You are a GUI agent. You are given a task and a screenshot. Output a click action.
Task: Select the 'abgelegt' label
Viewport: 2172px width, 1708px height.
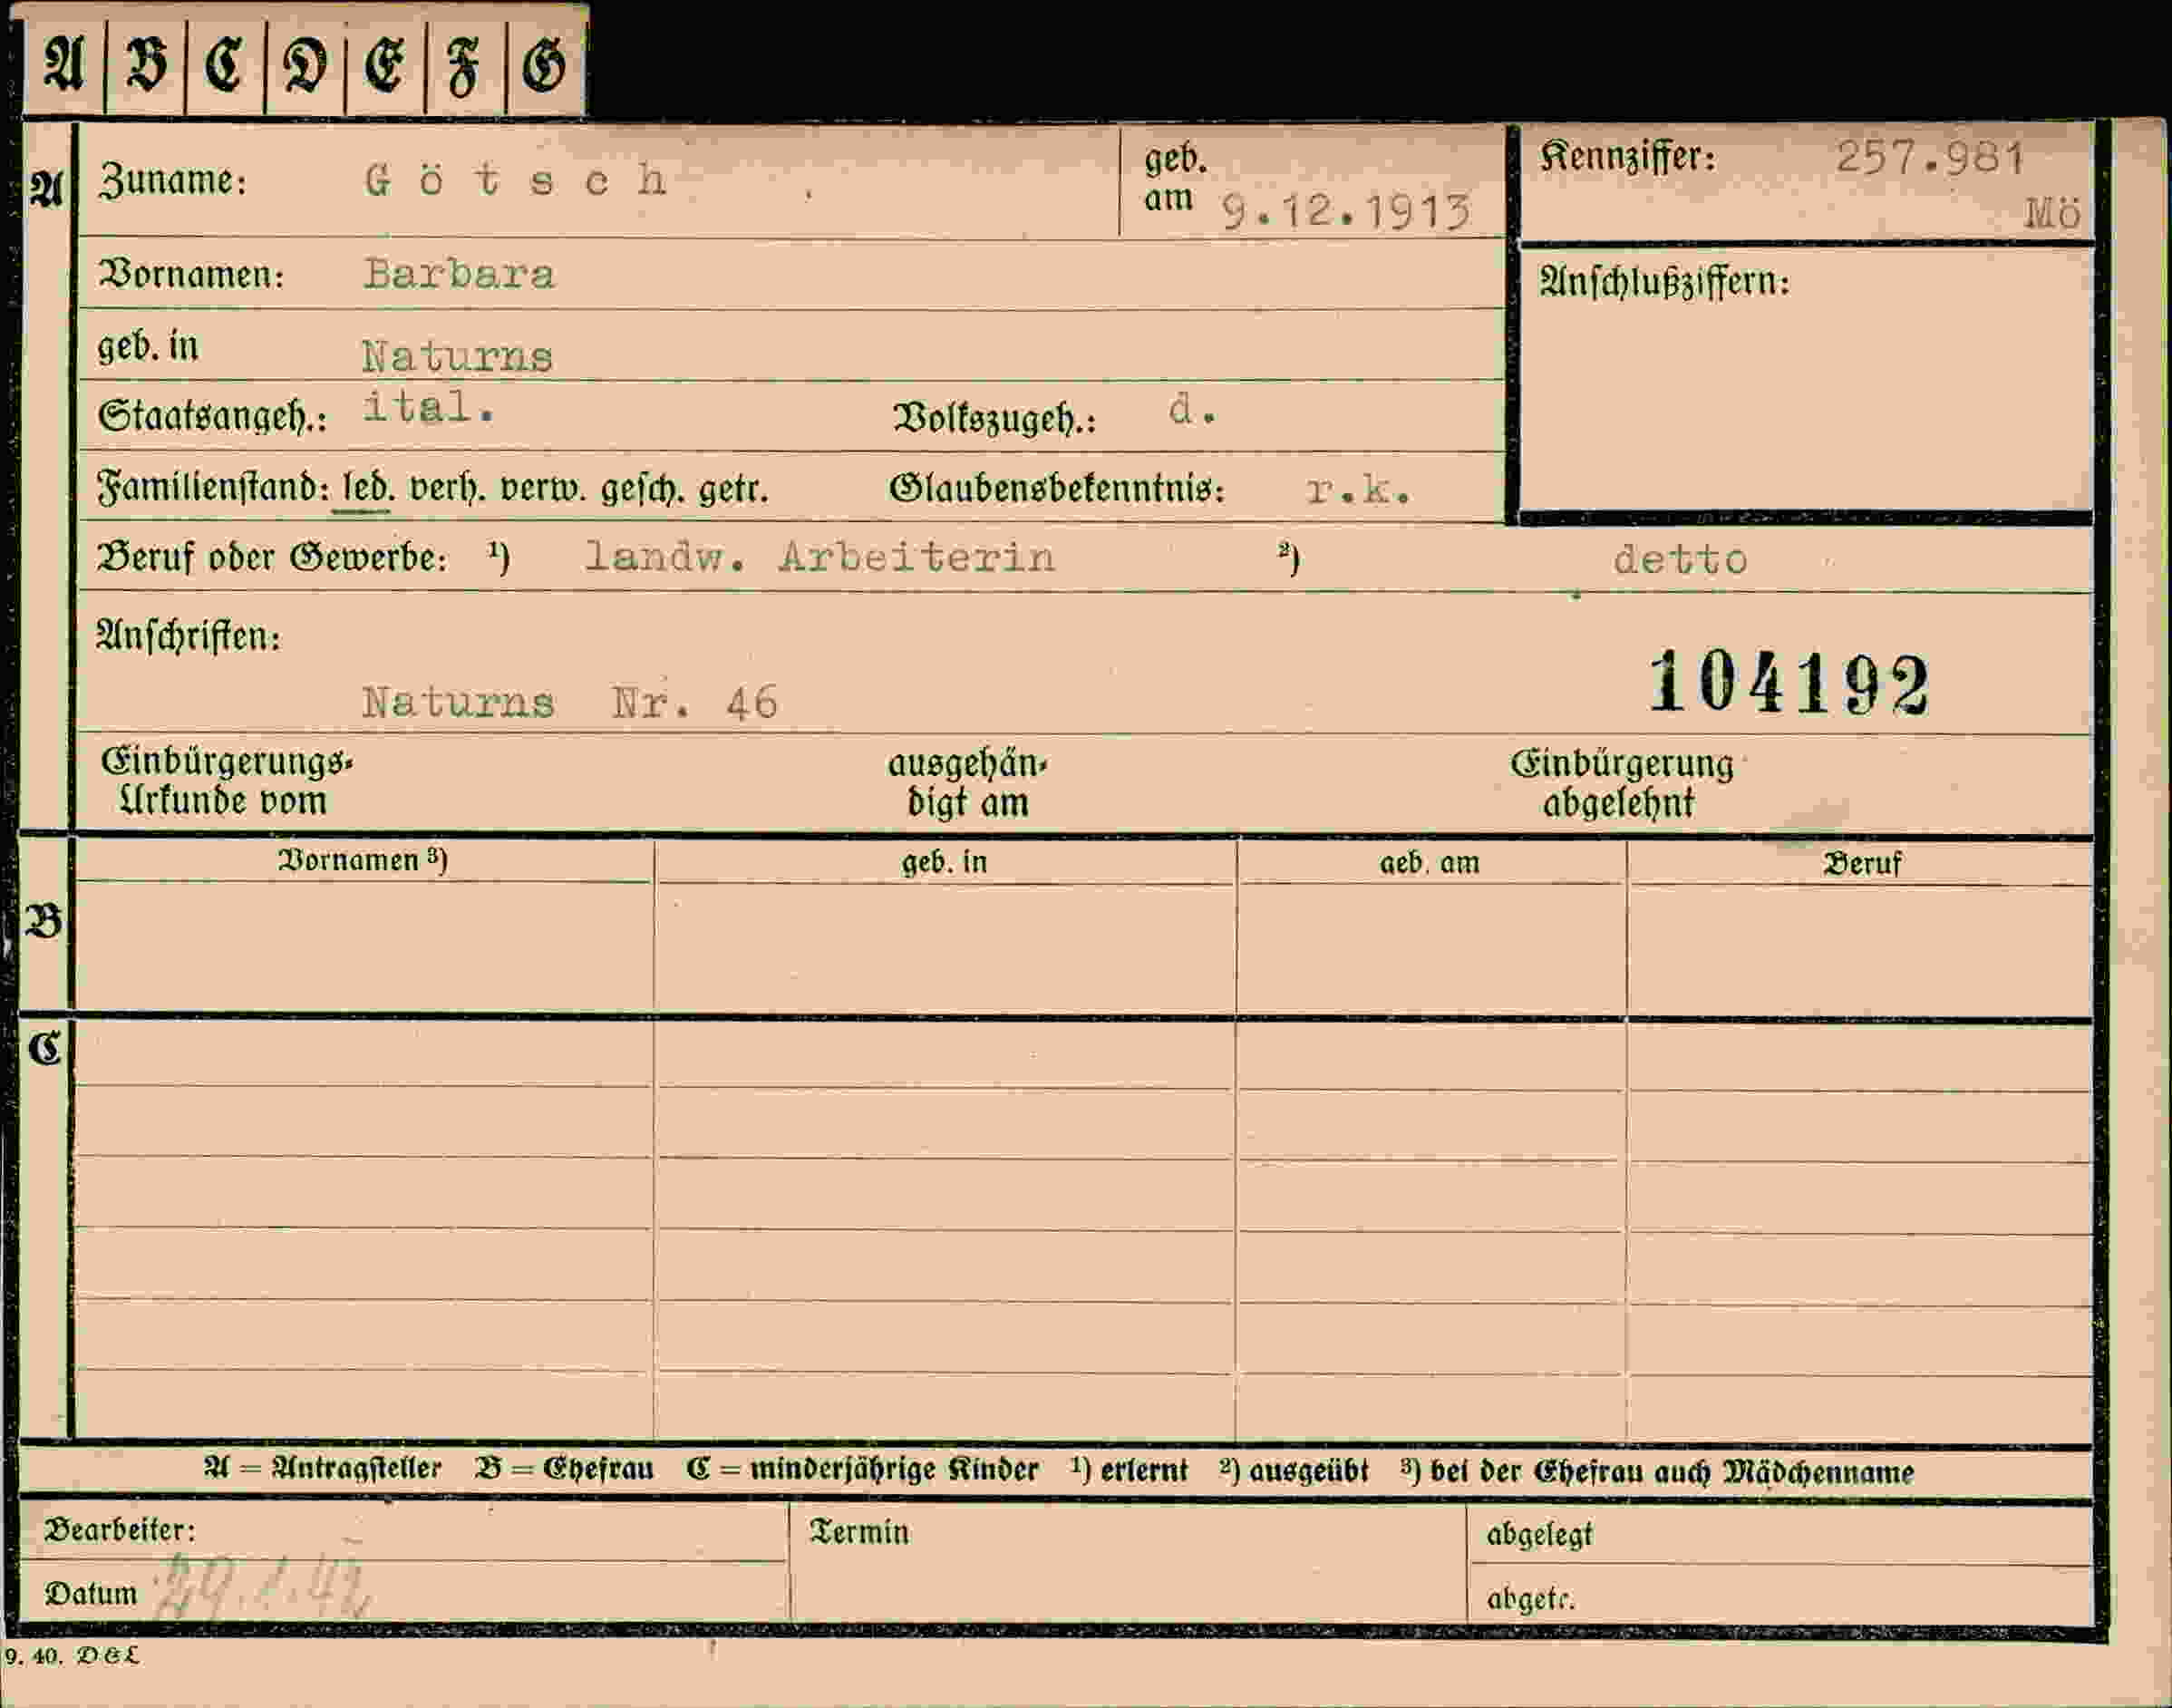(x=1539, y=1535)
